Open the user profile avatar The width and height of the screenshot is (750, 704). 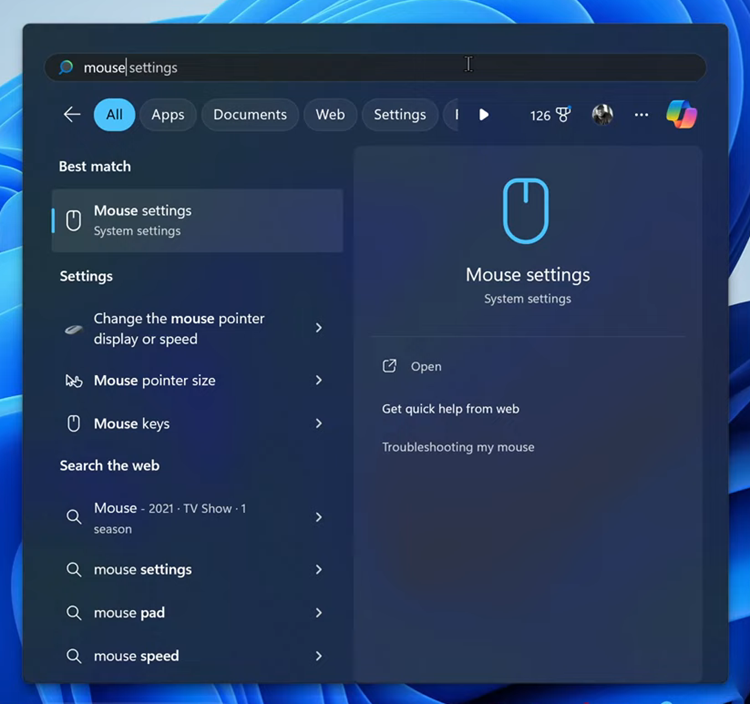(602, 115)
